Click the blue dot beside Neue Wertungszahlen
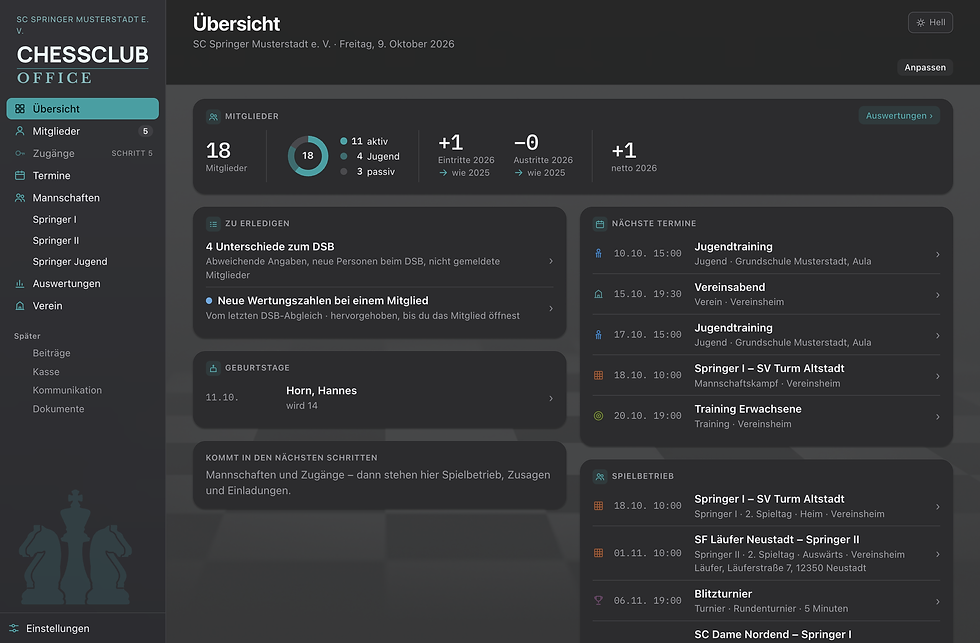Image resolution: width=980 pixels, height=643 pixels. point(209,301)
